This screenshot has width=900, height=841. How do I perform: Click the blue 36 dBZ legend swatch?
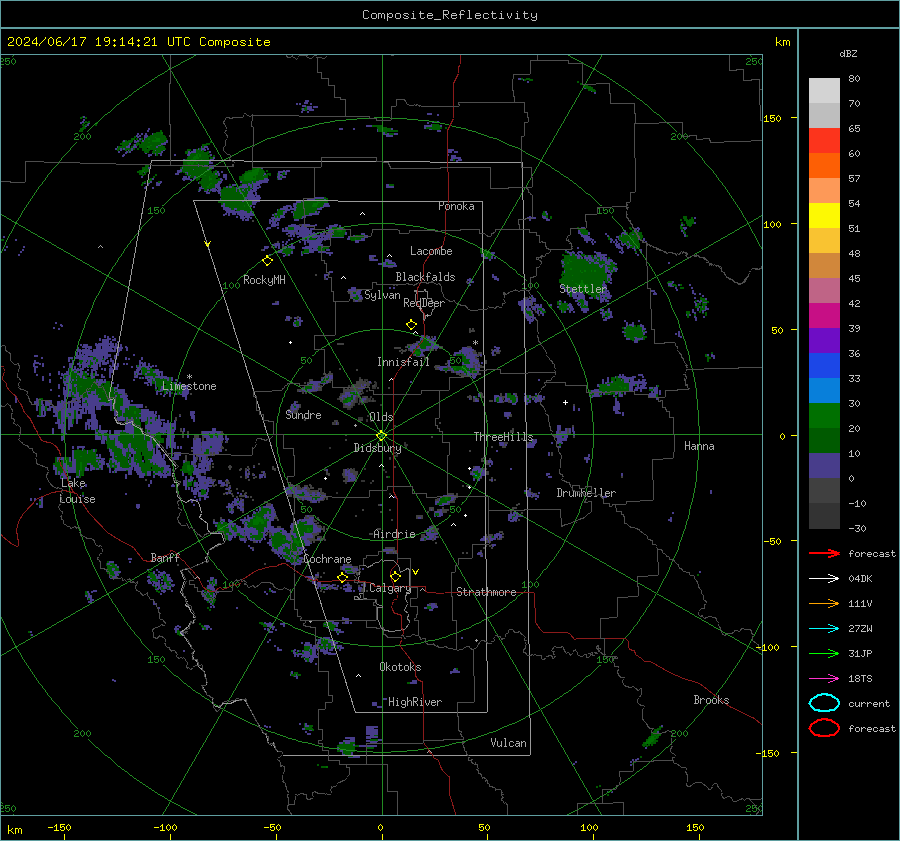(824, 365)
